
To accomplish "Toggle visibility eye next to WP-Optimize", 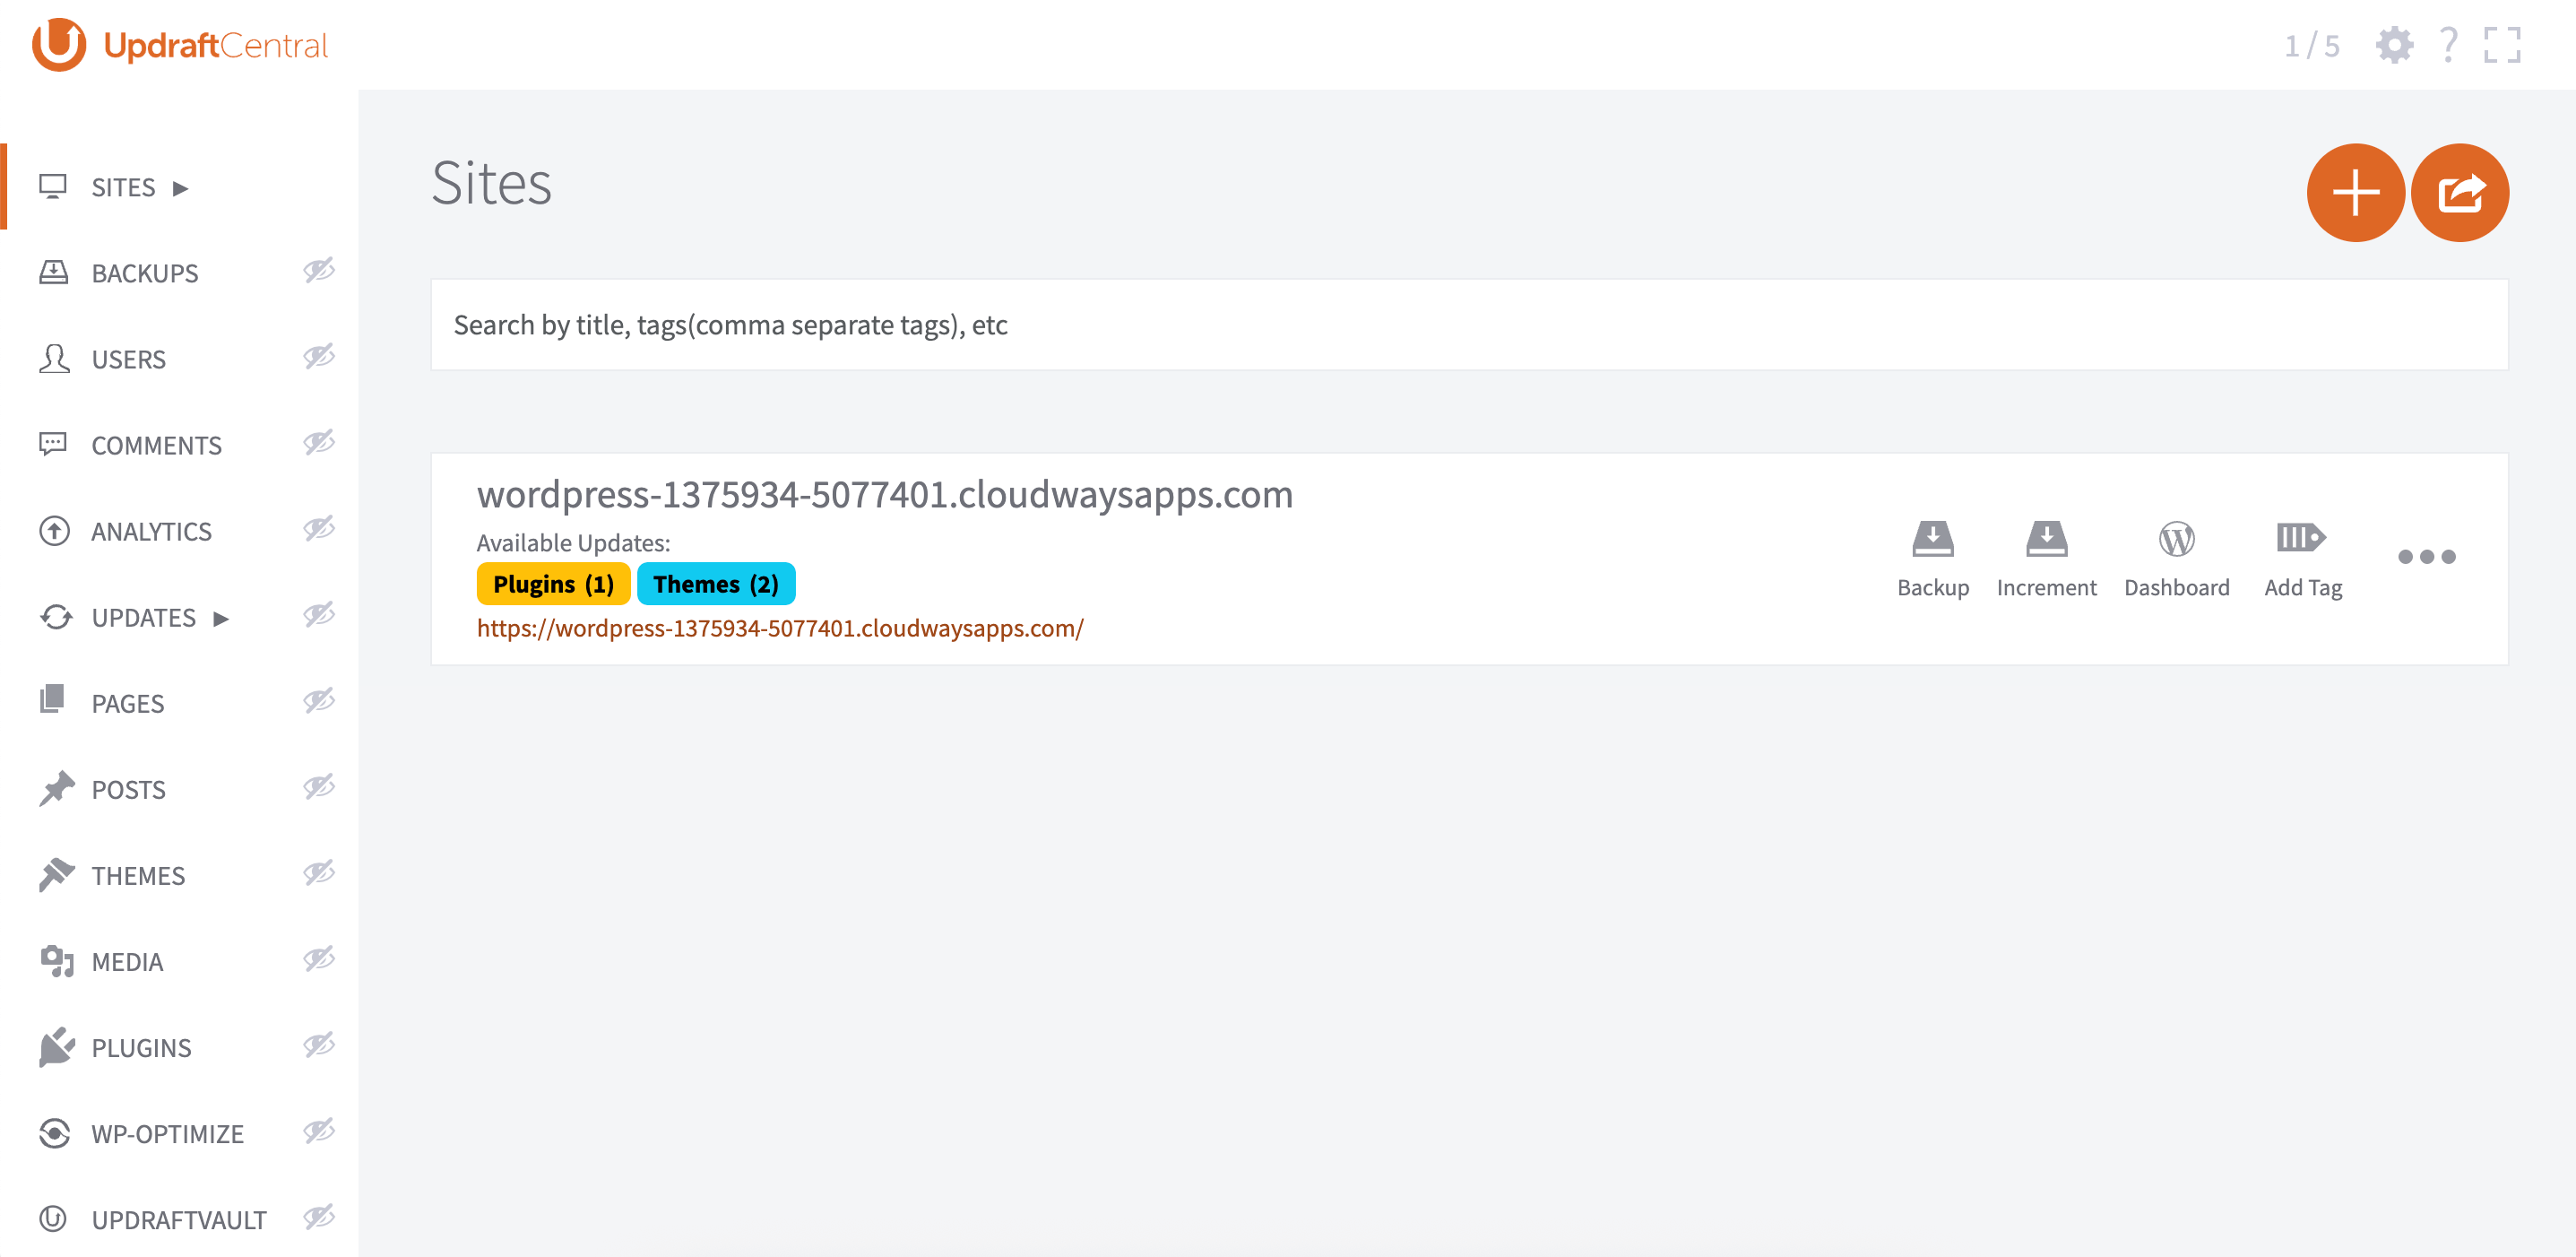I will click(319, 1131).
